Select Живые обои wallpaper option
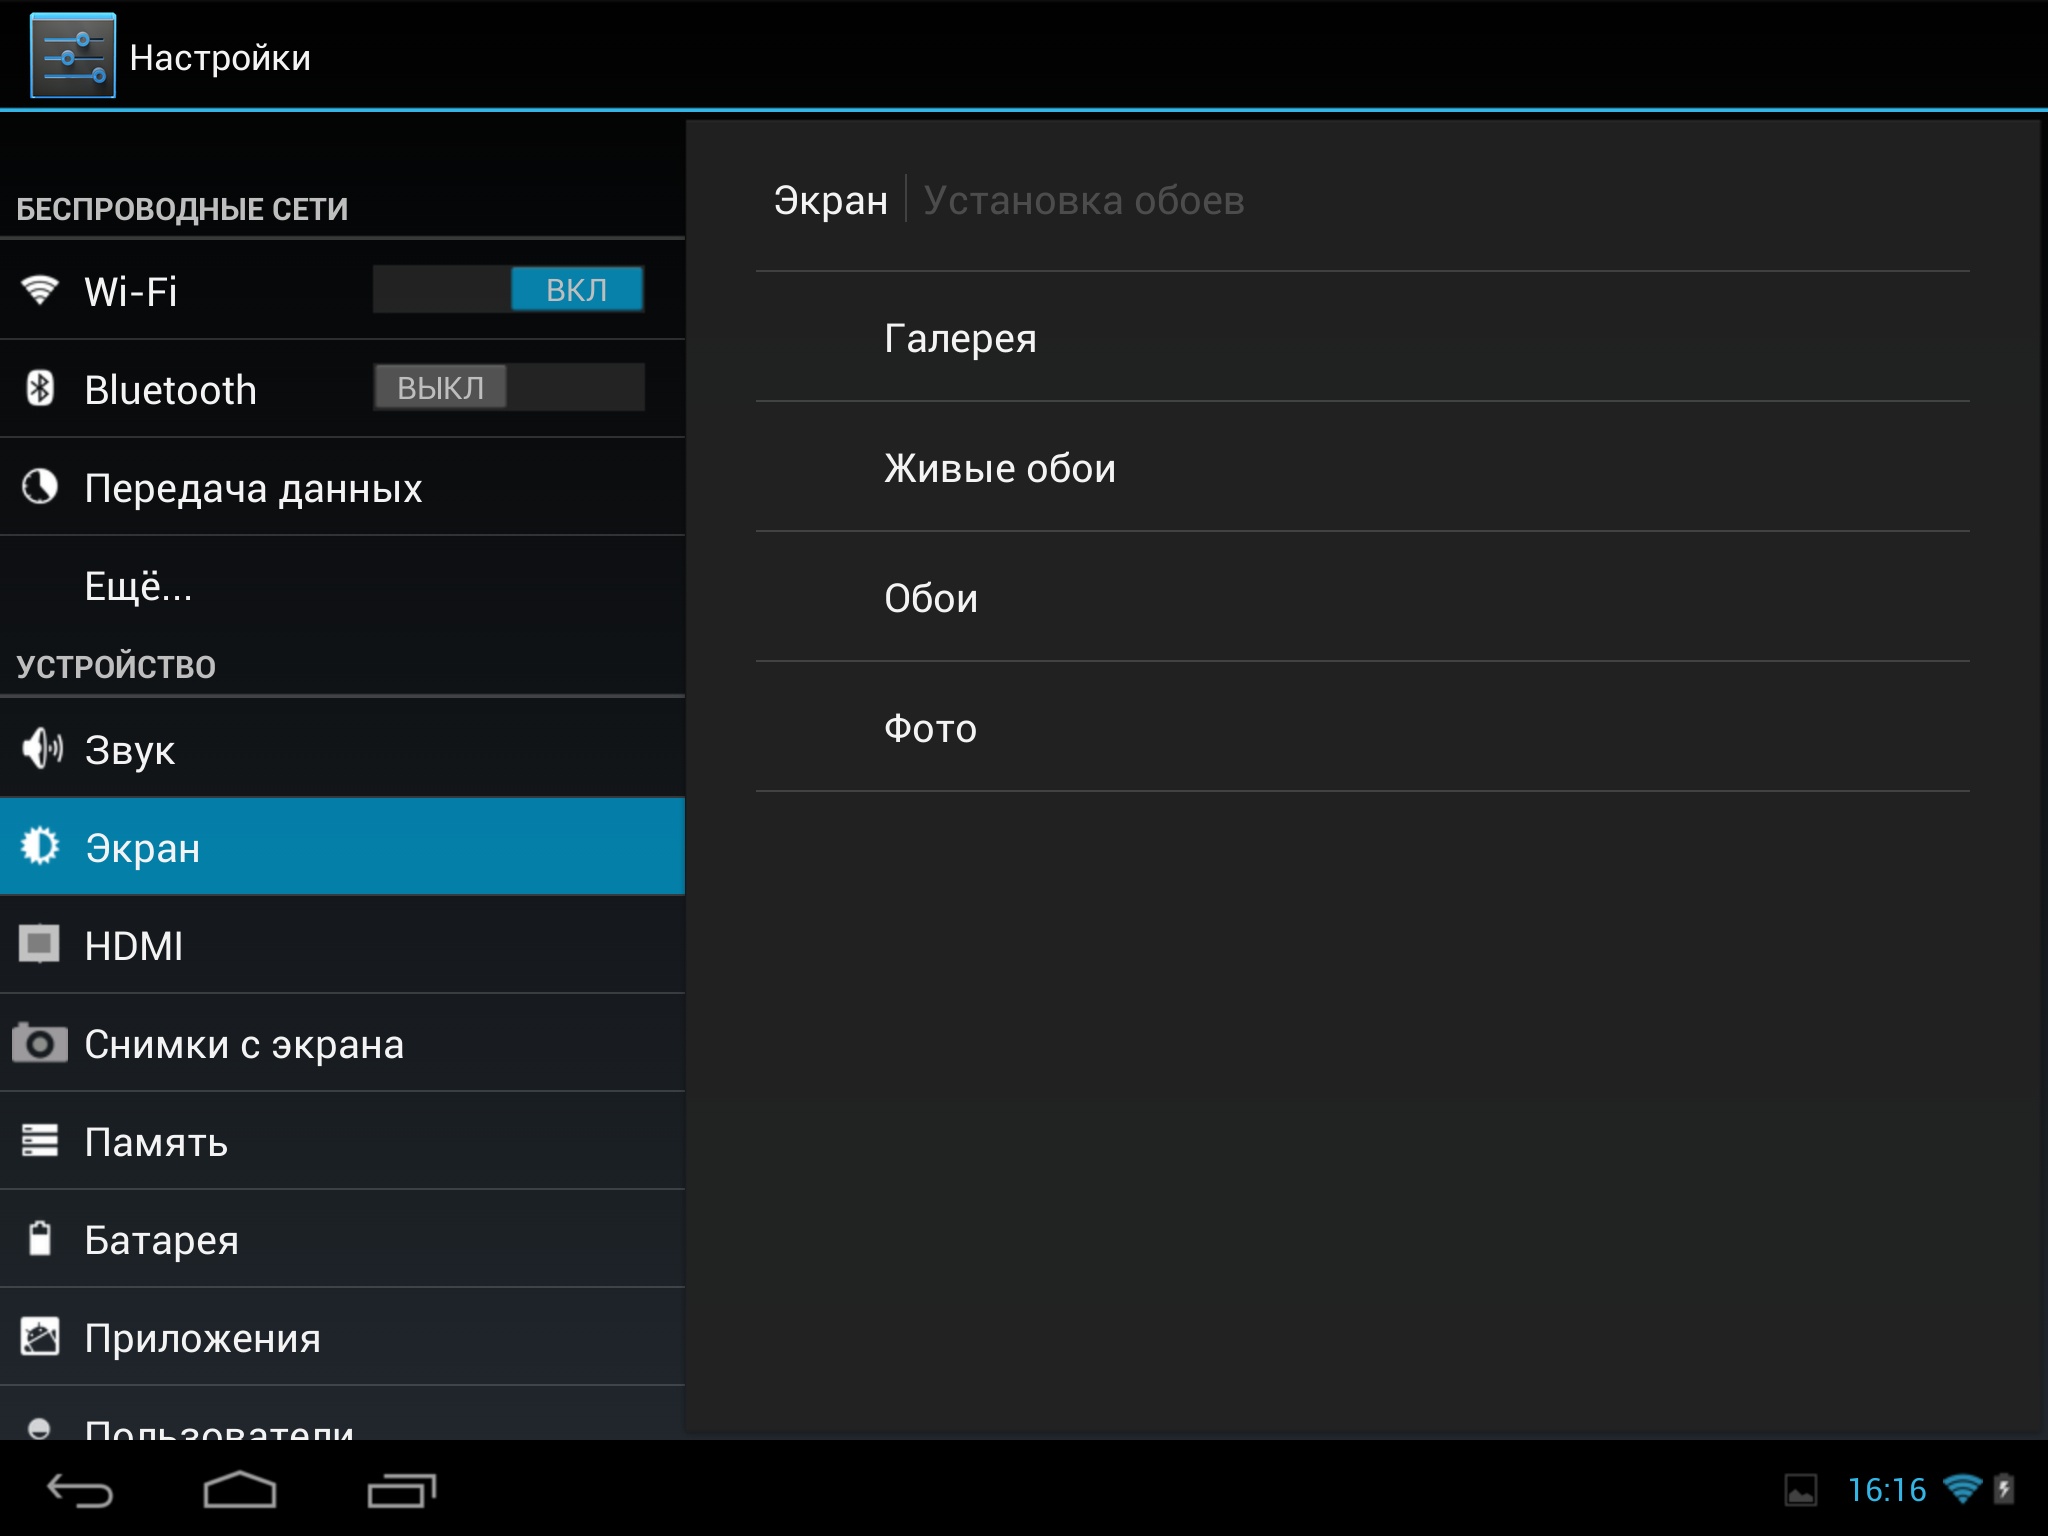The width and height of the screenshot is (2048, 1536). (x=999, y=468)
